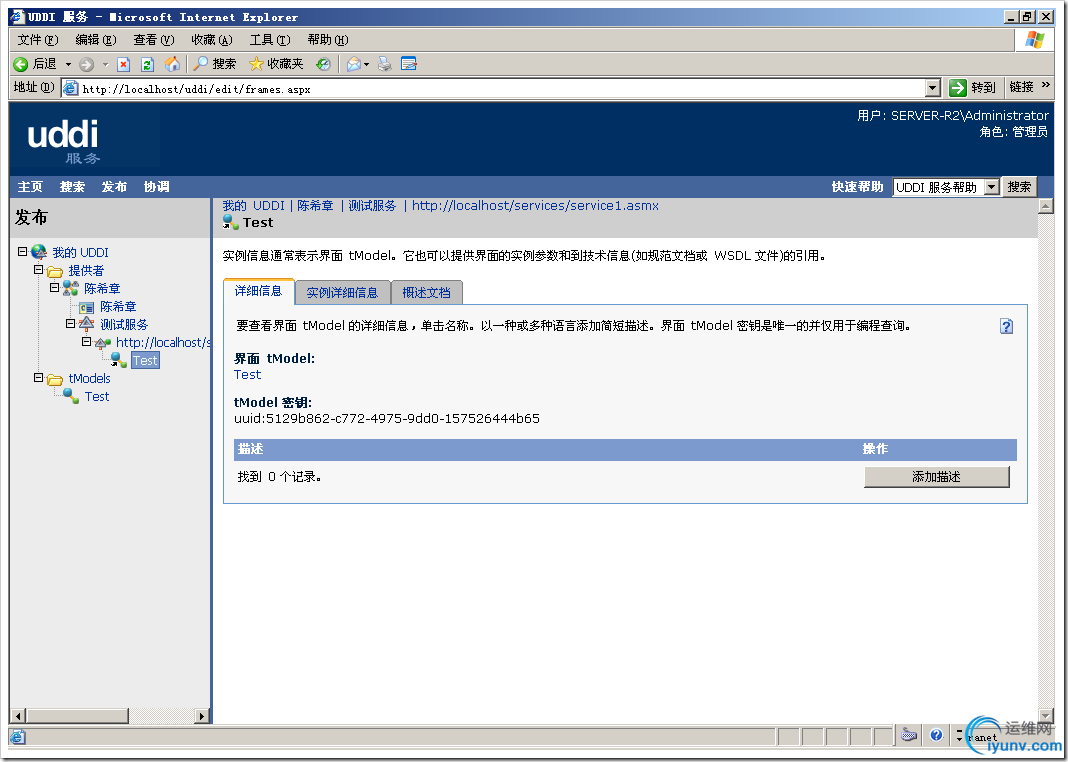
Task: Click the 转到 Go button text
Action: tap(984, 87)
